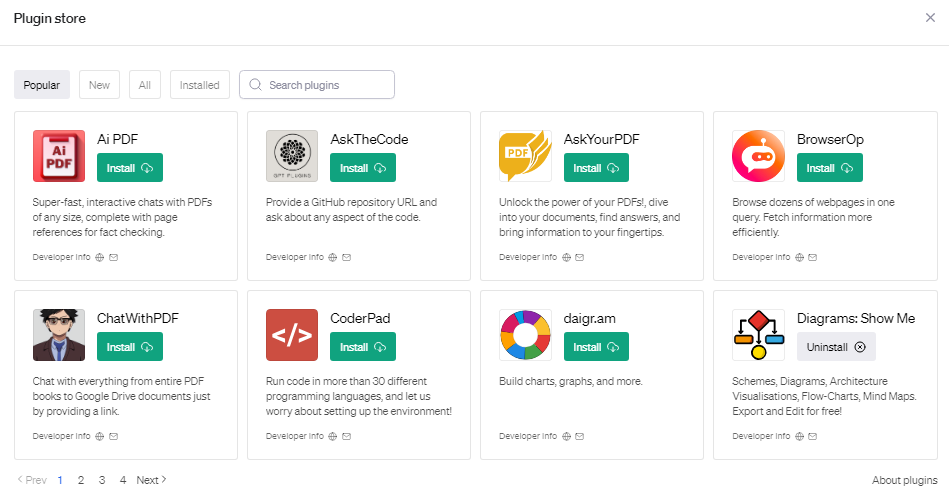949x498 pixels.
Task: Install the ChatWithPDF plugin
Action: (x=130, y=347)
